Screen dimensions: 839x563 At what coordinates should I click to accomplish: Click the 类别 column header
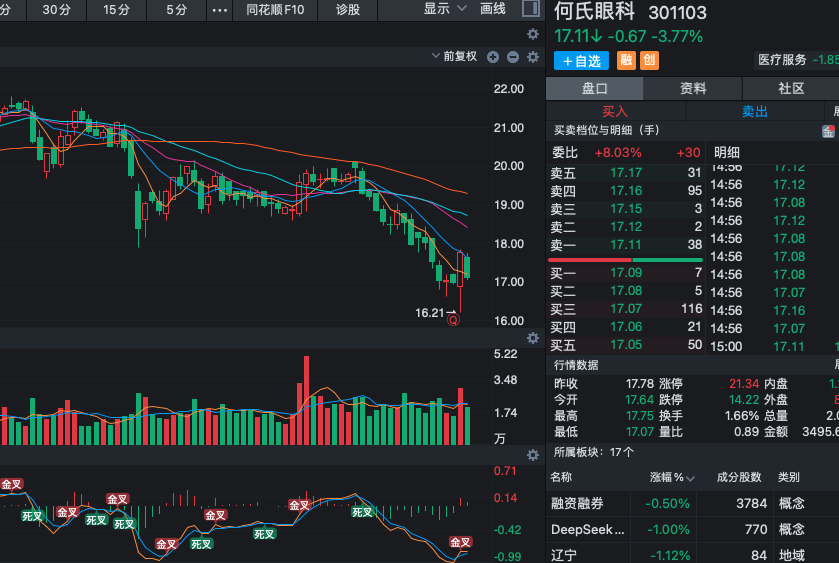click(x=788, y=477)
